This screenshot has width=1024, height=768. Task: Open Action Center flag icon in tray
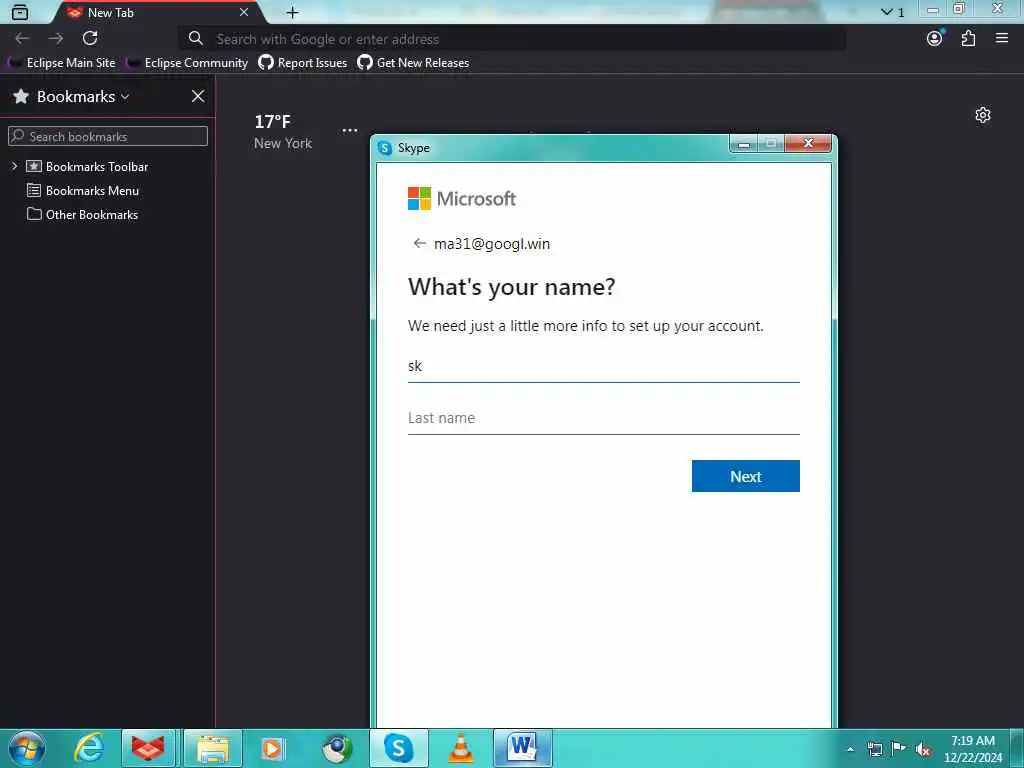coord(899,749)
